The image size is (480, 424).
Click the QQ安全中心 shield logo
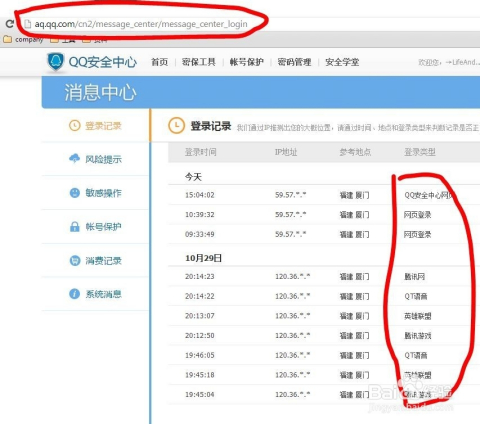coord(55,62)
